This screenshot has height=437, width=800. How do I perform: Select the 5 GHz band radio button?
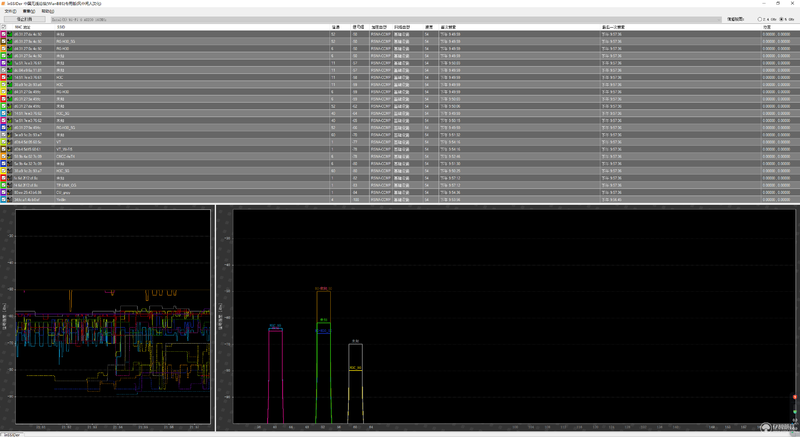click(782, 19)
